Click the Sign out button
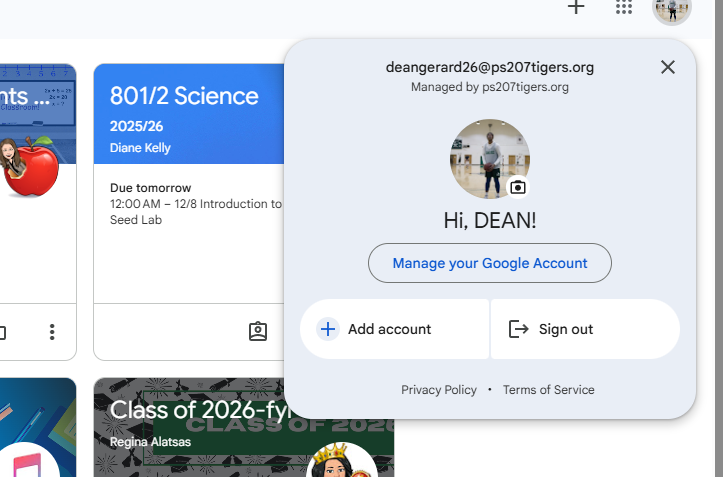Image resolution: width=723 pixels, height=477 pixels. click(x=585, y=329)
